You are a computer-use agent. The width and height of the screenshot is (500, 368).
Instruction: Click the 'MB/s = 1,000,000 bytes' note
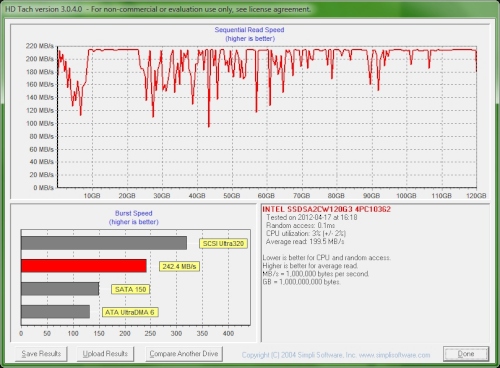[316, 274]
